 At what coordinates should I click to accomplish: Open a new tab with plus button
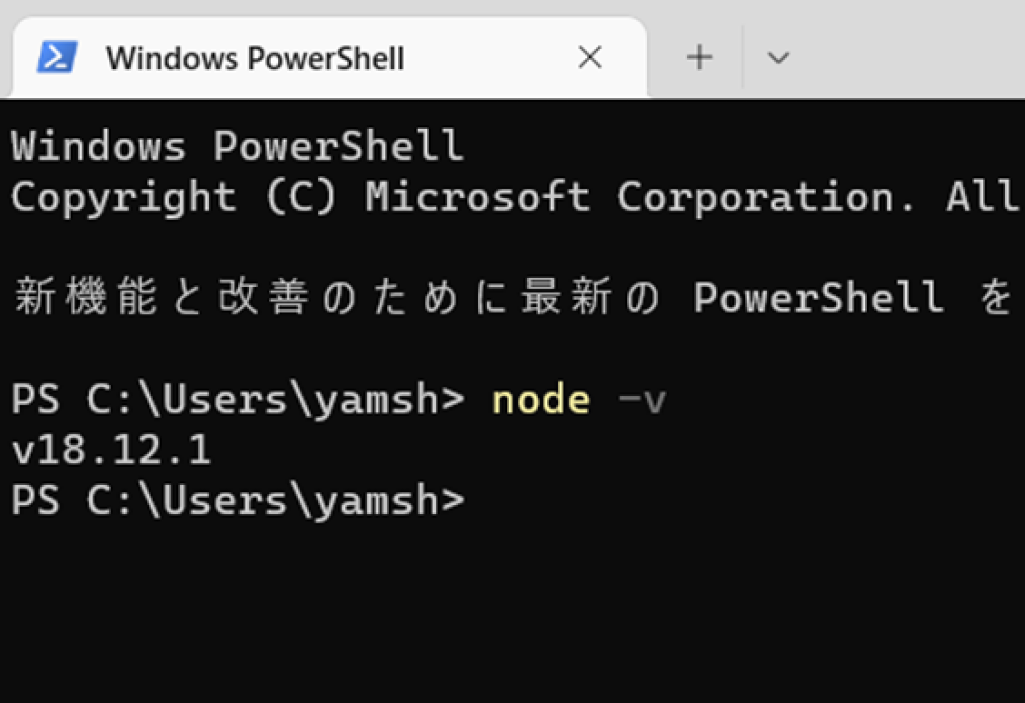pos(699,58)
